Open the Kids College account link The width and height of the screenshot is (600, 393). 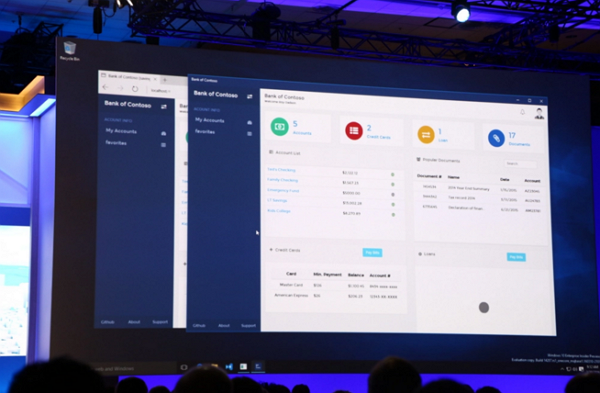pyautogui.click(x=279, y=211)
